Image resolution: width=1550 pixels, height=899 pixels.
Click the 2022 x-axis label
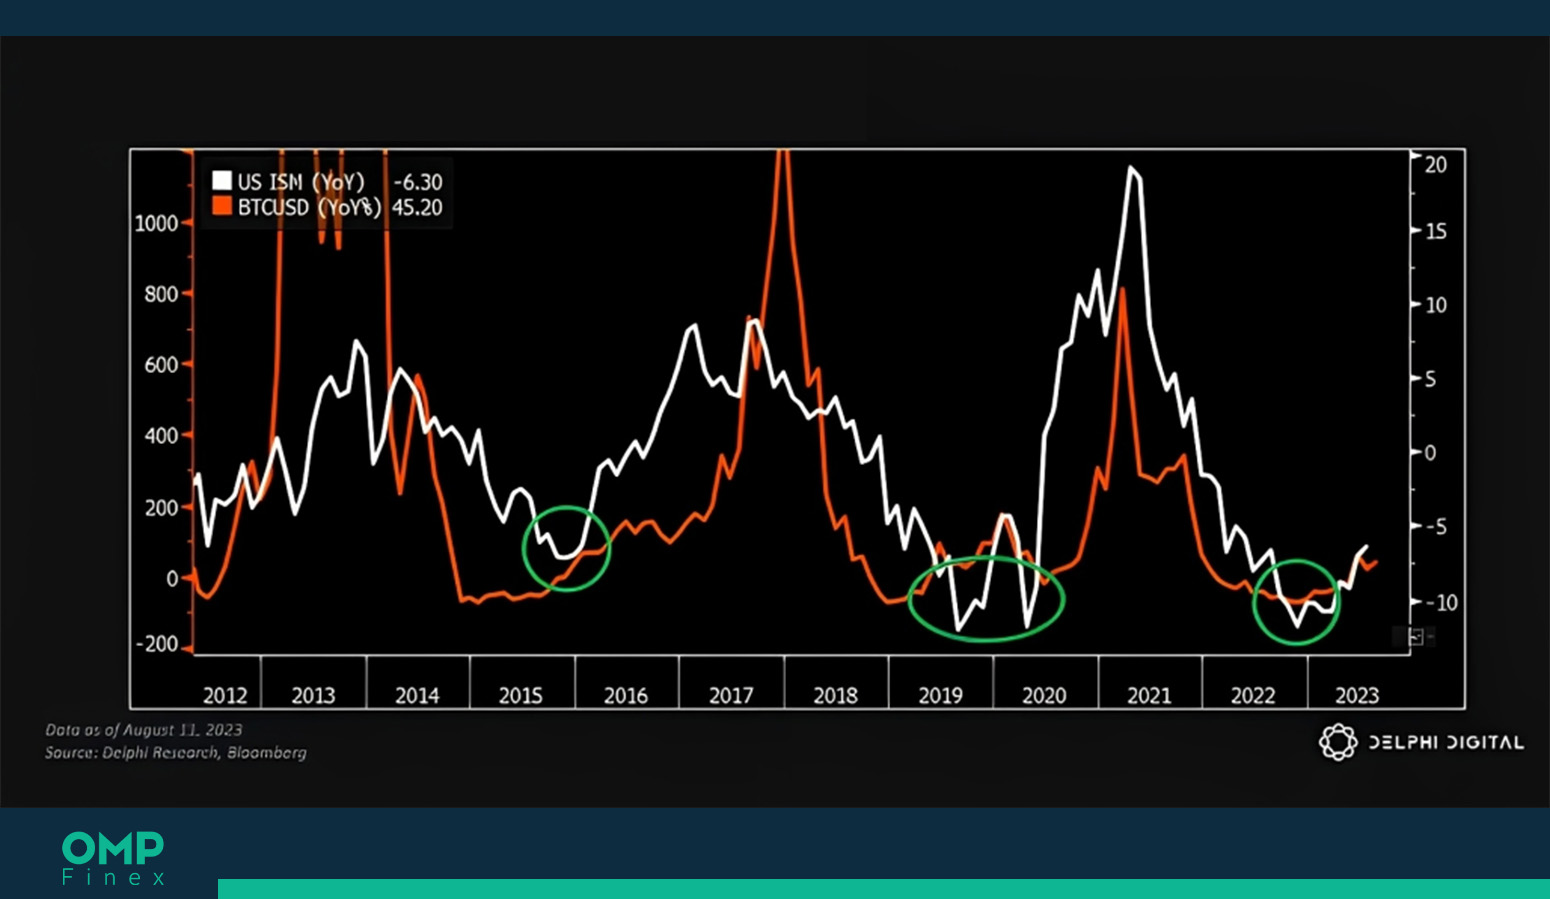[x=1253, y=695]
